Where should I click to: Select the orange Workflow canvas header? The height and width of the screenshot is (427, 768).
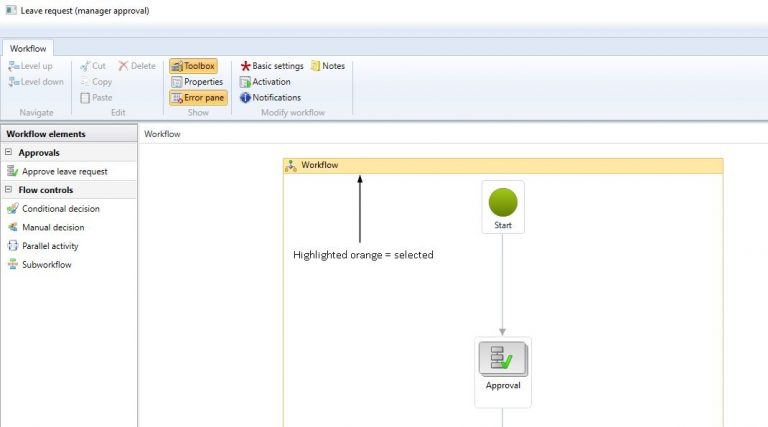503,166
